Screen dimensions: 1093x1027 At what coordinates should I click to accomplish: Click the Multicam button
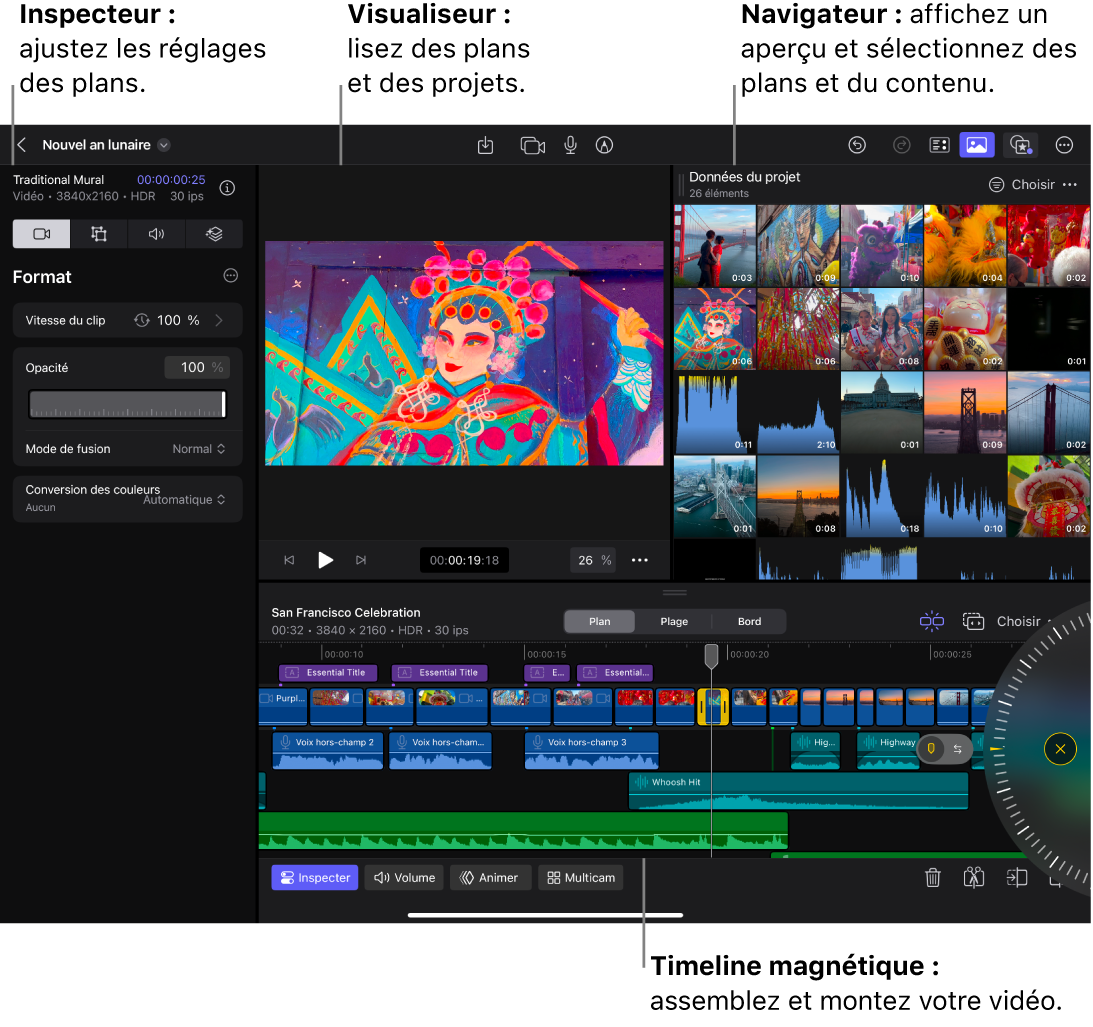(x=580, y=878)
